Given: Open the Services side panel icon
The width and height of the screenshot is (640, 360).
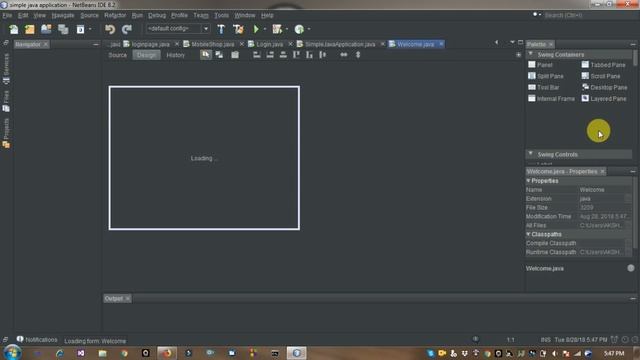Looking at the screenshot, I should 6,69.
